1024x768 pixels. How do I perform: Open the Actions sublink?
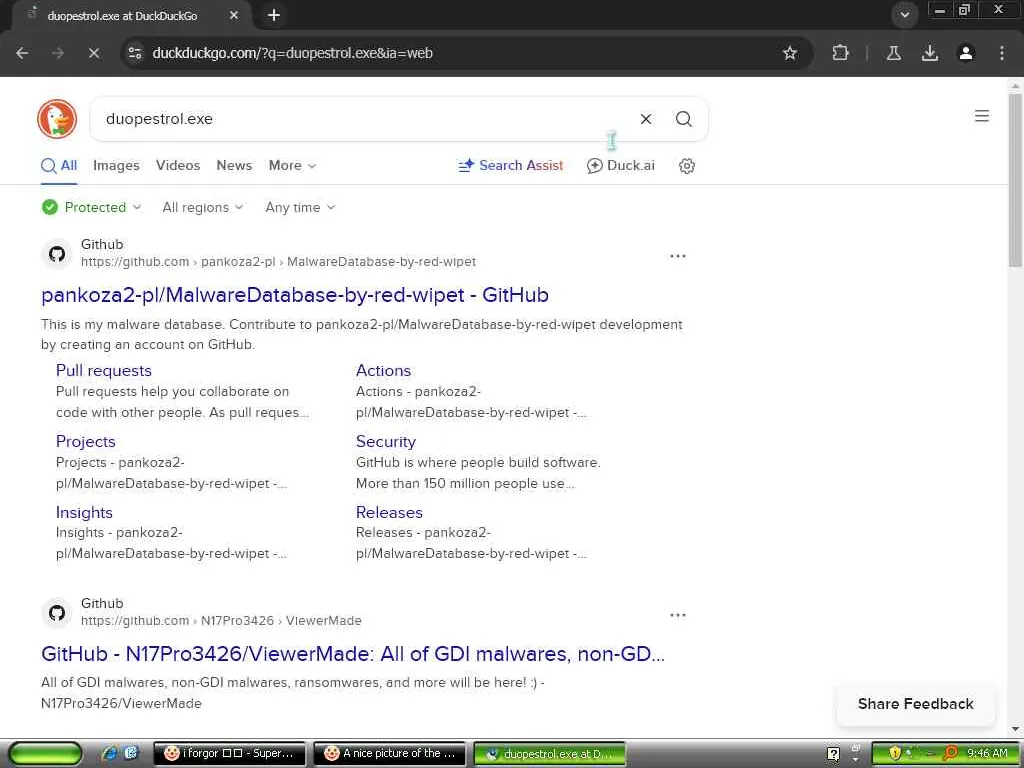tap(383, 370)
